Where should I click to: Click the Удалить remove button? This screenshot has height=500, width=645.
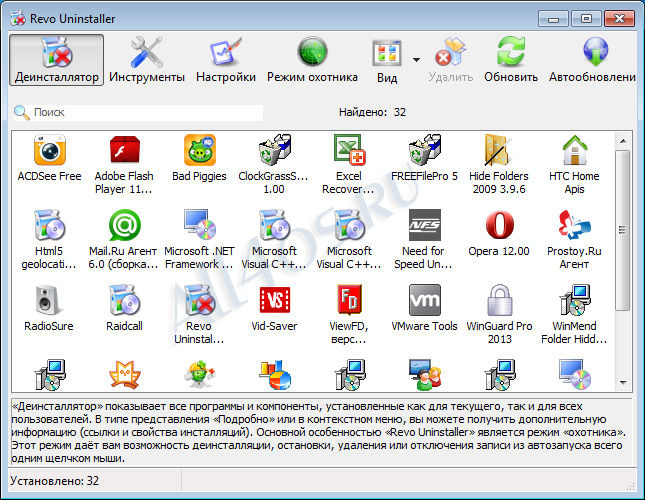click(450, 60)
